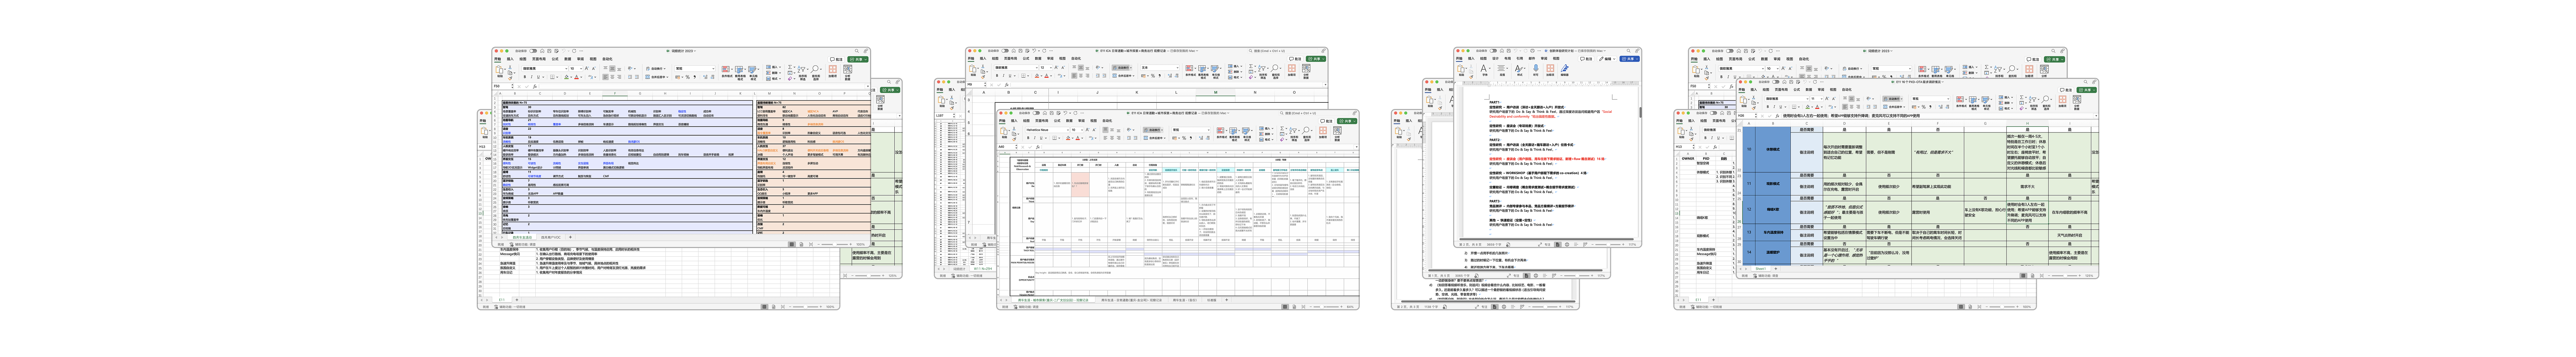
Task: Open Conditional Formatting in 销额统计 2023 front-left window
Action: pyautogui.click(x=726, y=69)
